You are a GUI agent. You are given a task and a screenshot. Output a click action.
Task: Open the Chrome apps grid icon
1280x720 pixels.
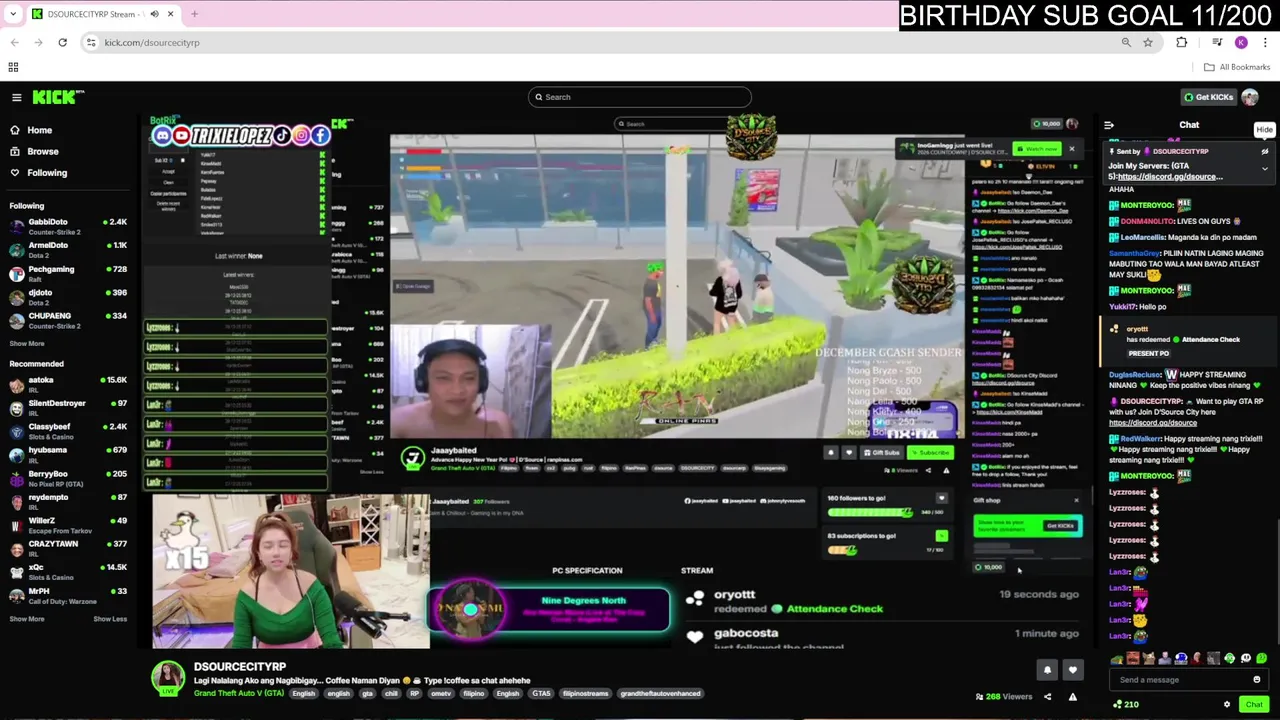coord(13,67)
